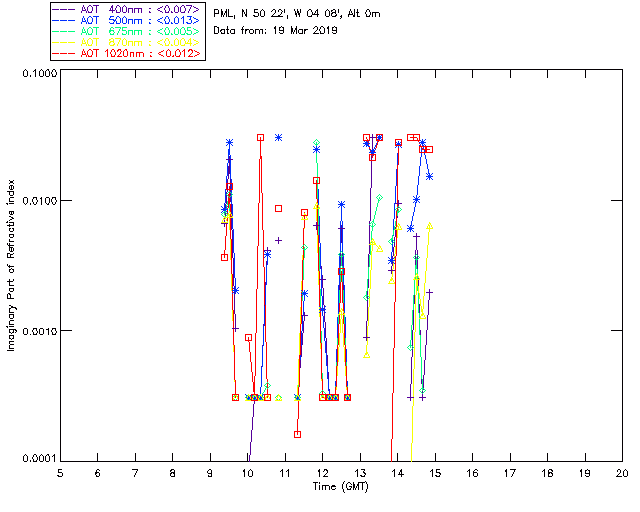Click the x-axis tick label 20
Screen dimensions: 640x512
[622, 473]
